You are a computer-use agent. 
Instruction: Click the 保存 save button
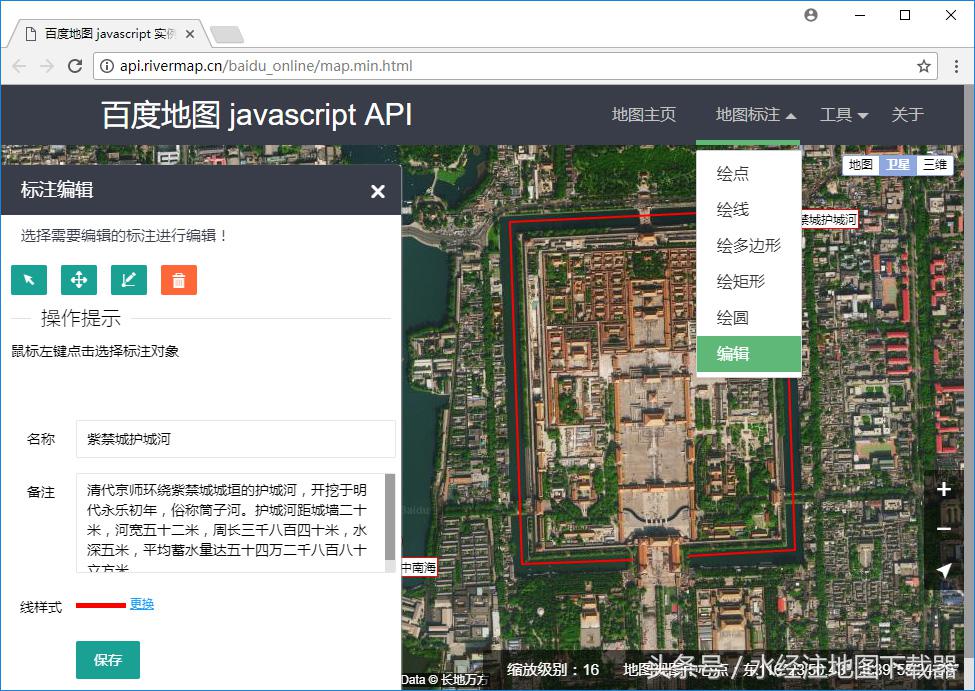coord(107,660)
